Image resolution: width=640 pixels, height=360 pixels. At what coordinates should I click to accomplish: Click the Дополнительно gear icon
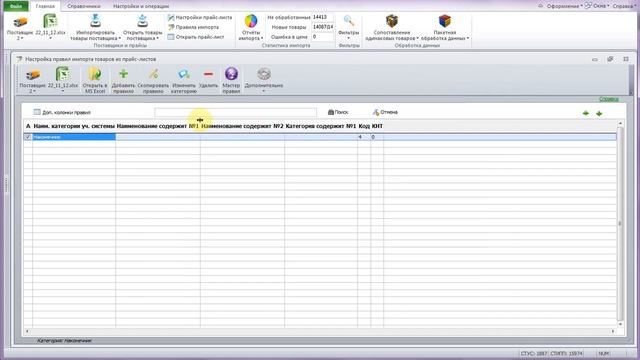264,74
